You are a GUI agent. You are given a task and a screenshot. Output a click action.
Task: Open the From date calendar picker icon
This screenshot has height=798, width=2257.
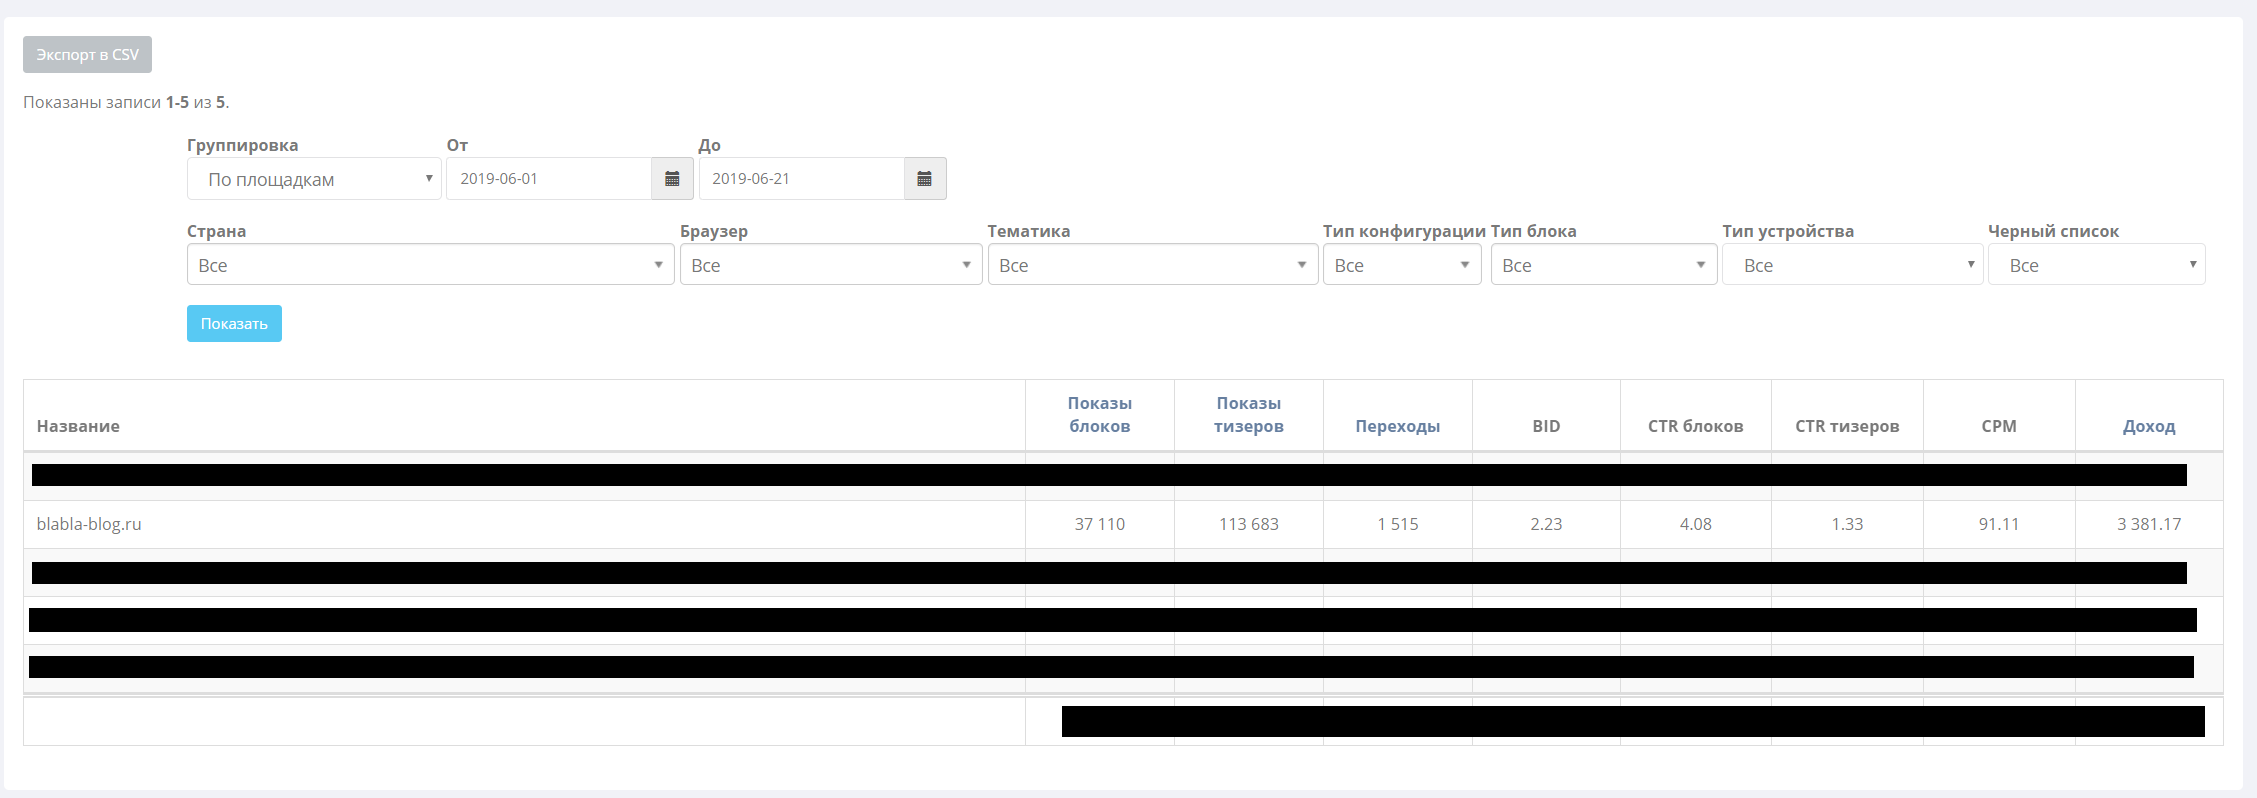click(672, 179)
